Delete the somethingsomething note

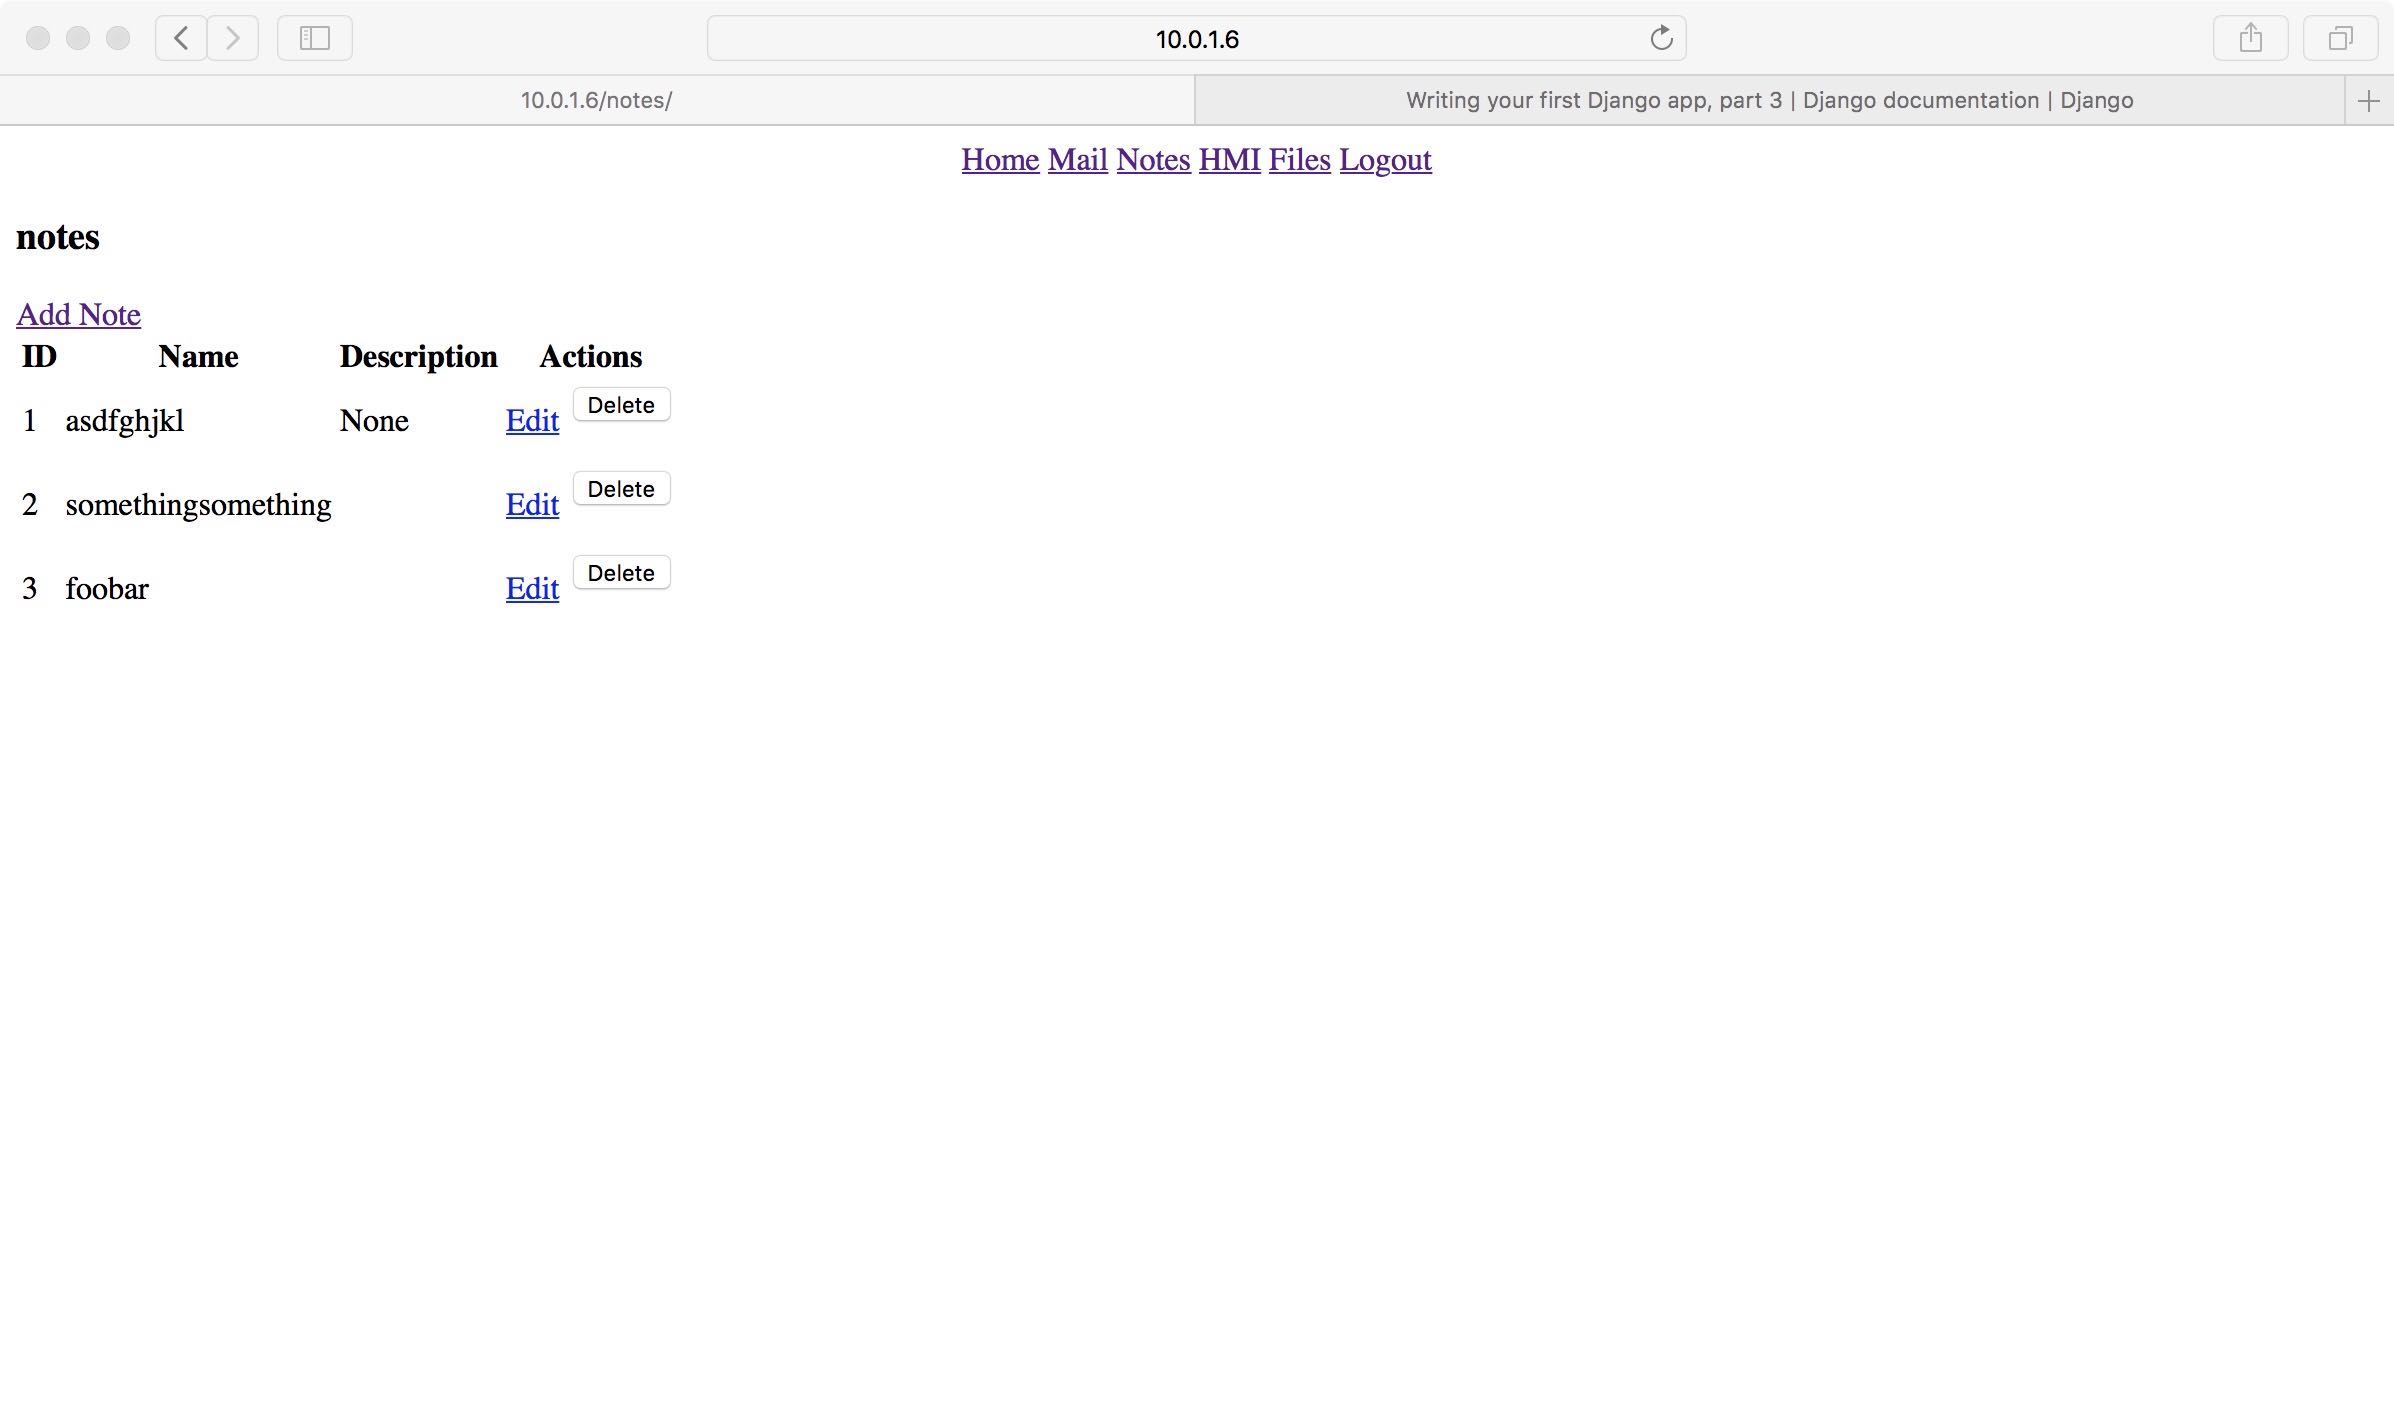pyautogui.click(x=621, y=489)
